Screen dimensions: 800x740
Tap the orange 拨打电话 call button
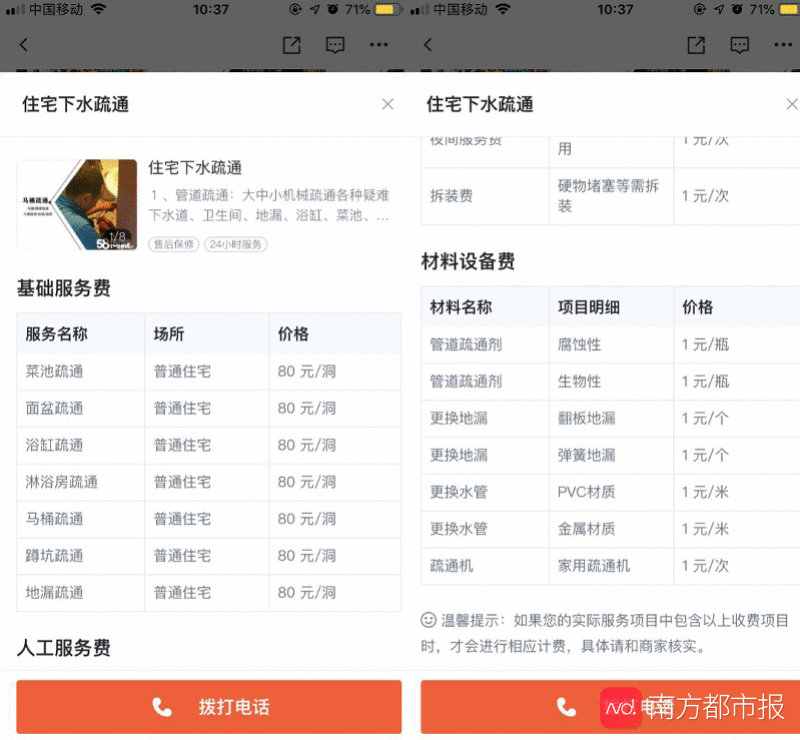pyautogui.click(x=208, y=706)
